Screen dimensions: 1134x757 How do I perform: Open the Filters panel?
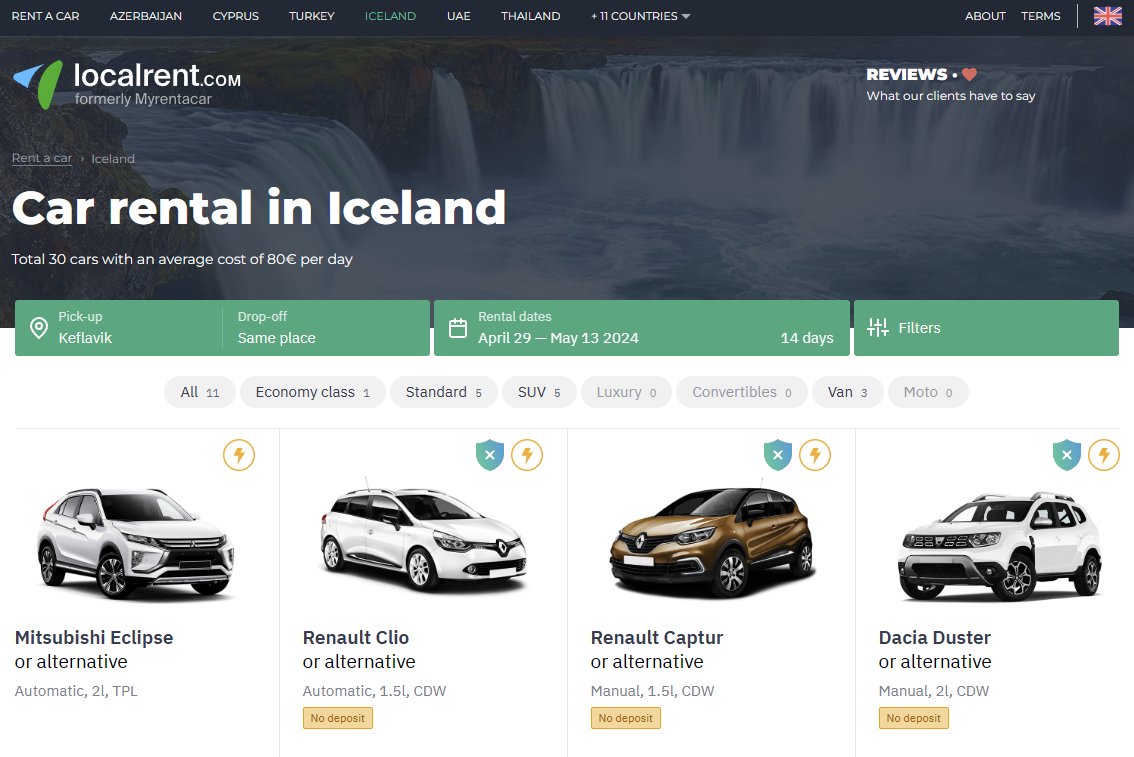click(x=986, y=328)
